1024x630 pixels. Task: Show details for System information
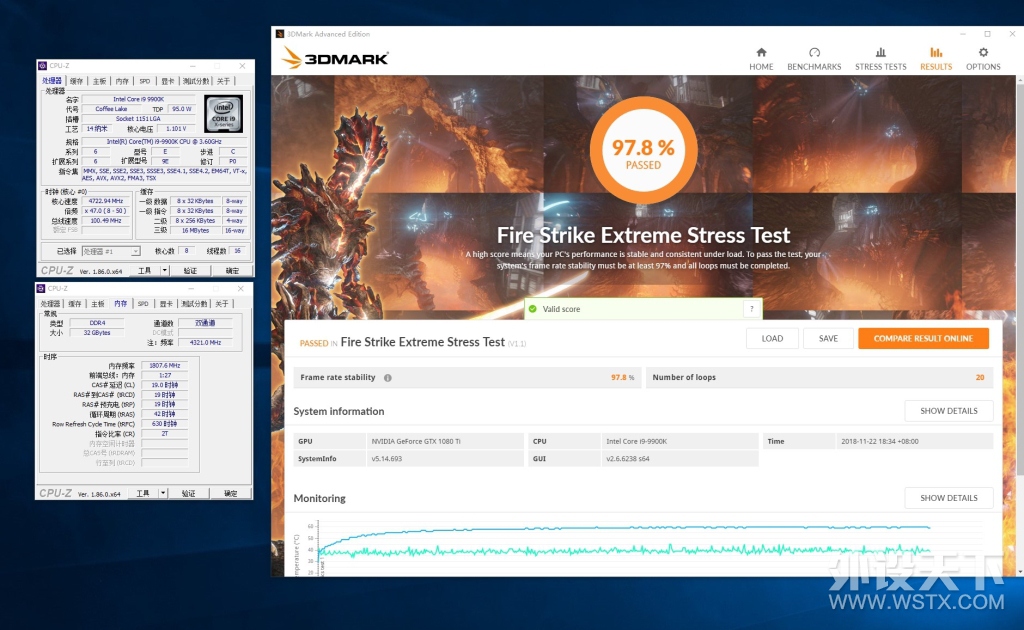pos(949,411)
